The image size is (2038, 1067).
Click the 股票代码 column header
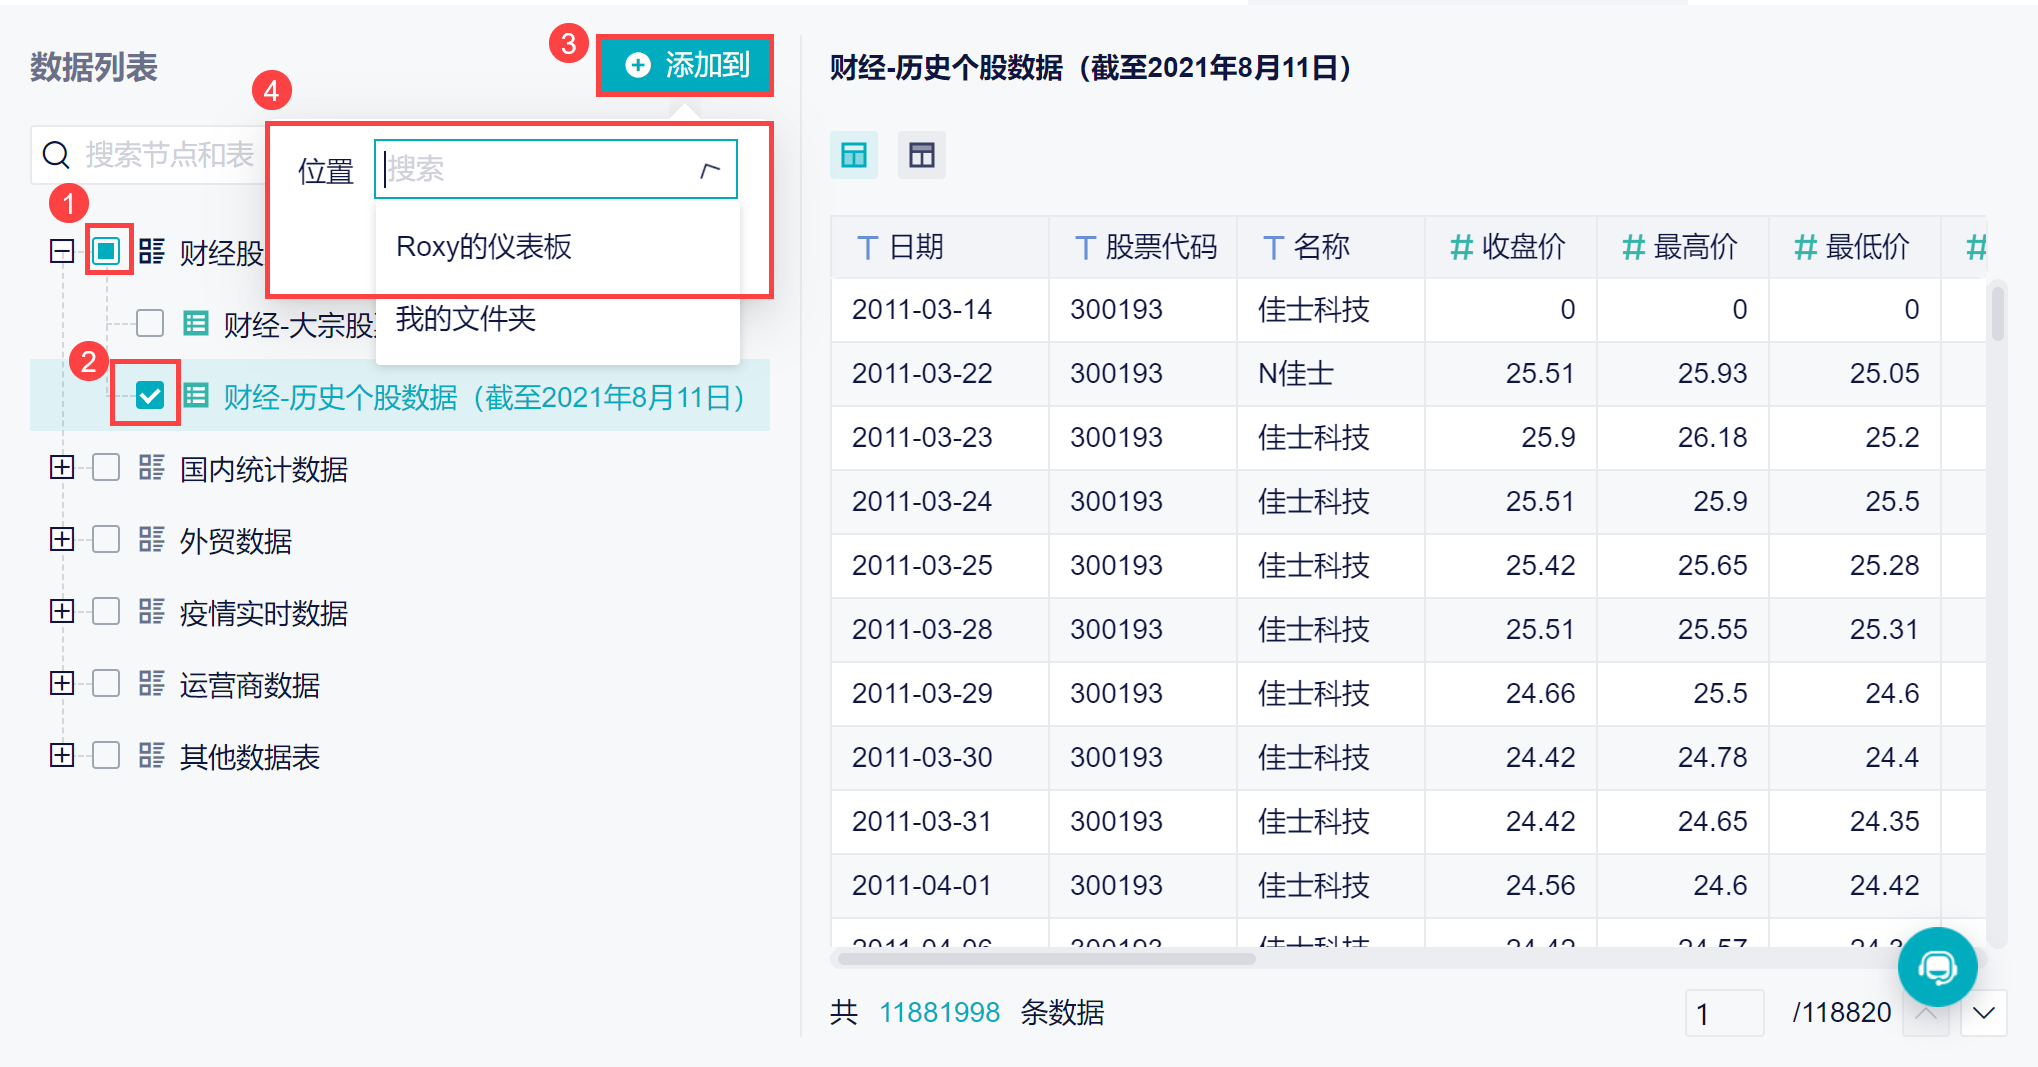click(1143, 247)
